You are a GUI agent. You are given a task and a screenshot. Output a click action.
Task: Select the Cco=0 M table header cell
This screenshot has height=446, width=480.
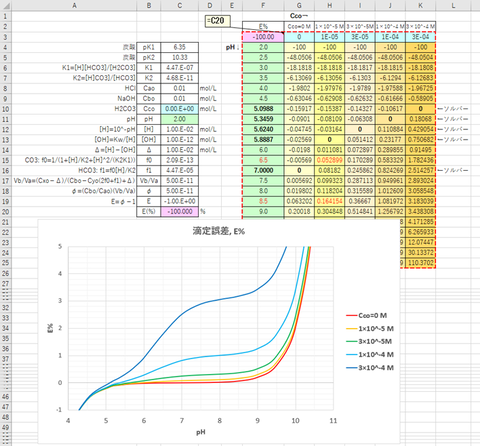299,26
